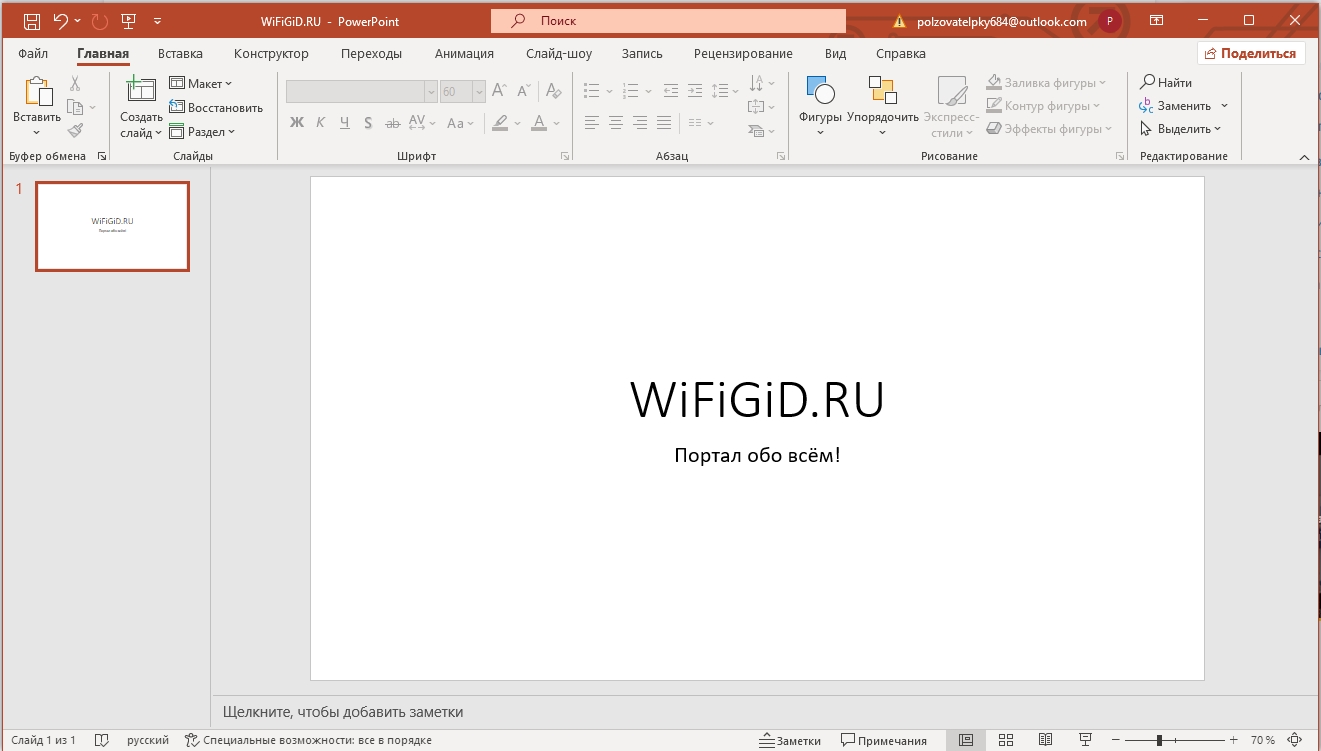The width and height of the screenshot is (1321, 751).
Task: Switch to the Конструктор tab
Action: click(x=271, y=54)
